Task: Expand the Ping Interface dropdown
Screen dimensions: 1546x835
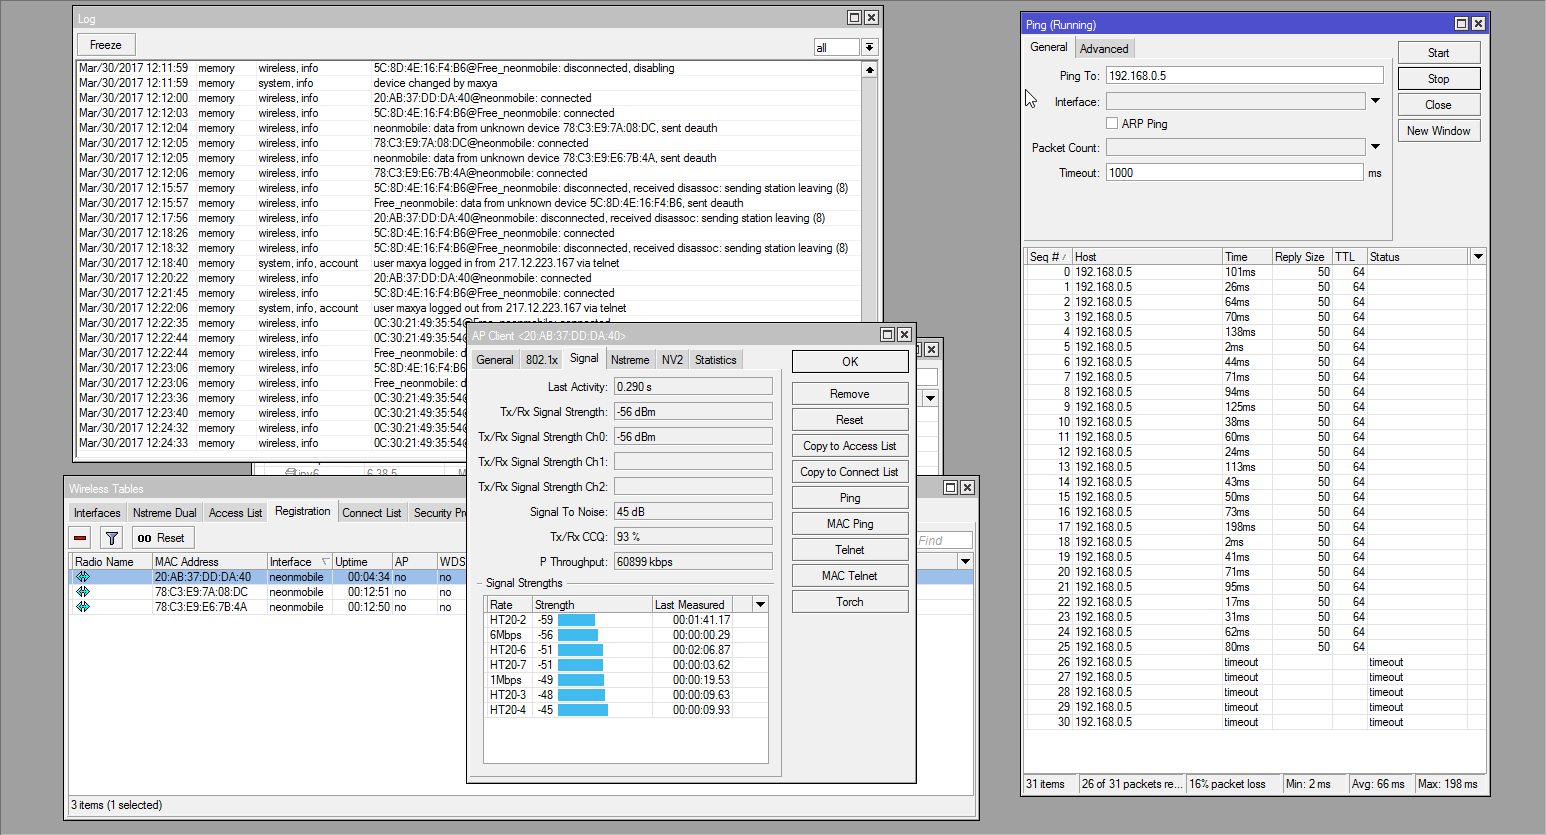Action: point(1375,101)
